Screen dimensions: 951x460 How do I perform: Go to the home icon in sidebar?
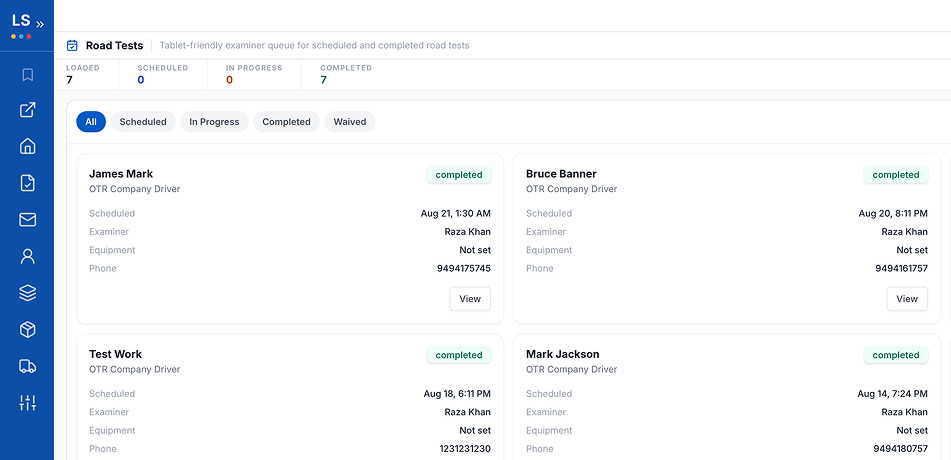27,146
